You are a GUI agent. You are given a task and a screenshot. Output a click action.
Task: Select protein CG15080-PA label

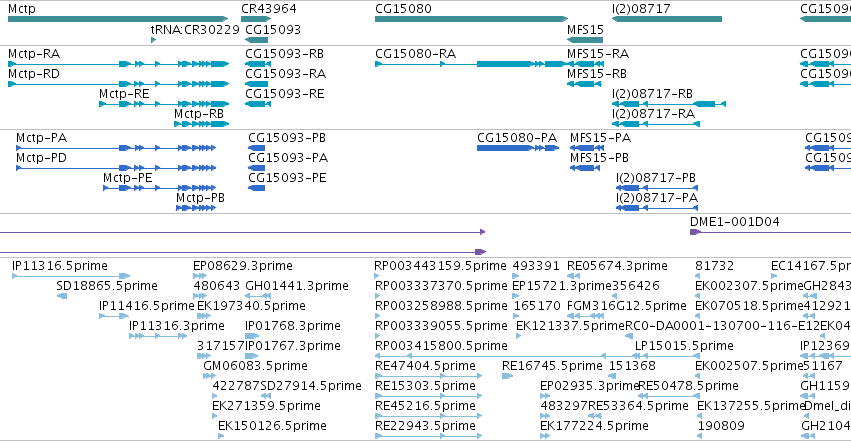click(x=517, y=138)
